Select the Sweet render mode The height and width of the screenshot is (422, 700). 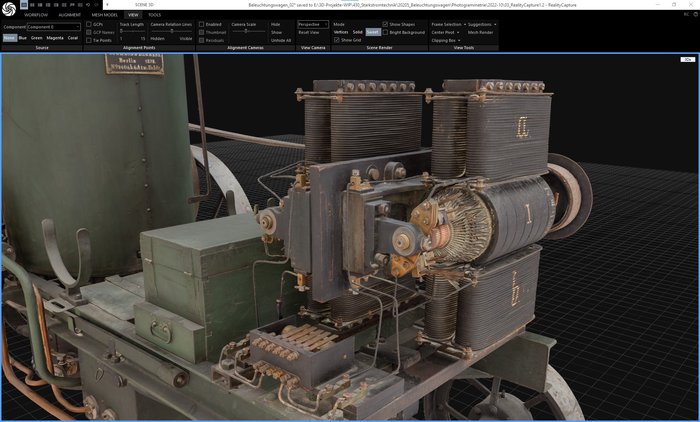click(372, 32)
